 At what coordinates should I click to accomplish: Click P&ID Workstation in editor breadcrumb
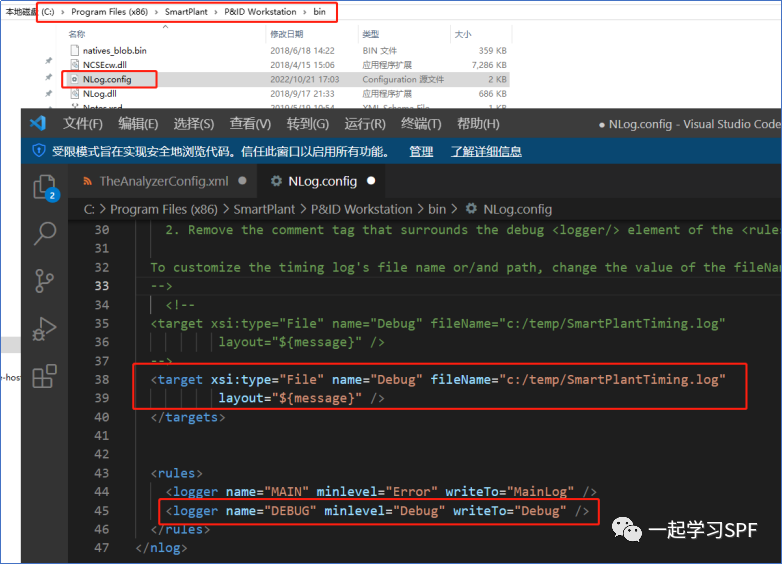click(362, 209)
